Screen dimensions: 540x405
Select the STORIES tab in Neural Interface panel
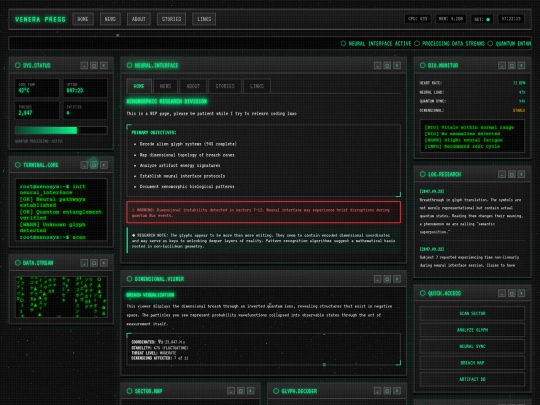pyautogui.click(x=225, y=86)
